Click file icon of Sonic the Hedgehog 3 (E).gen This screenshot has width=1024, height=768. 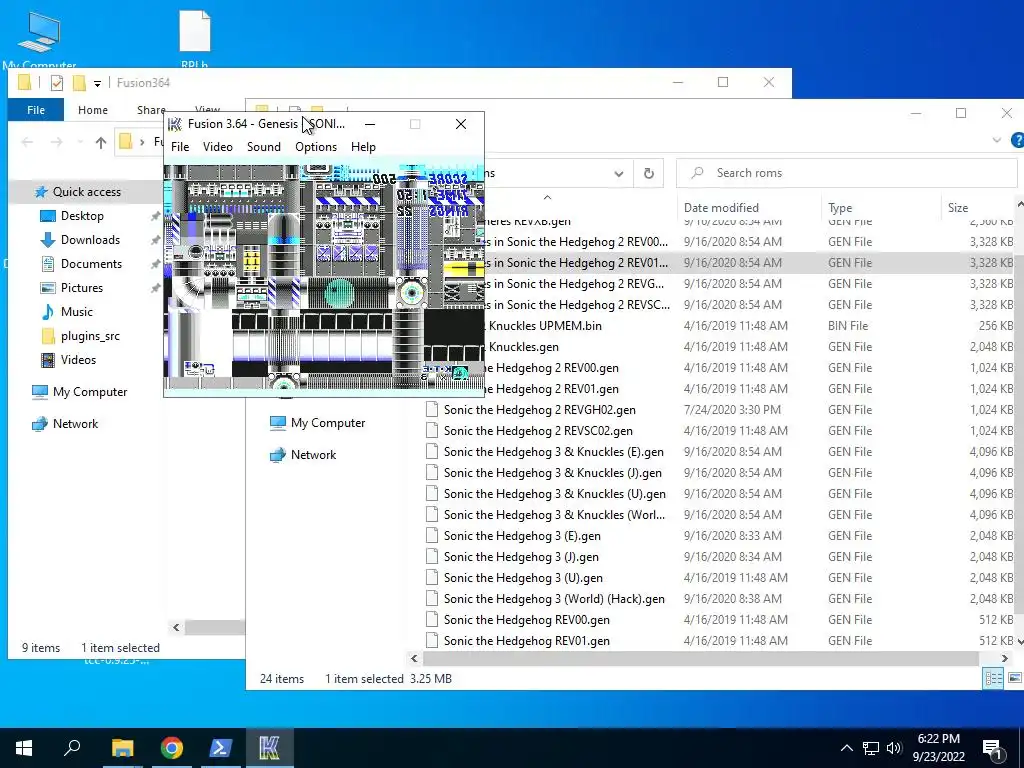[x=432, y=536]
